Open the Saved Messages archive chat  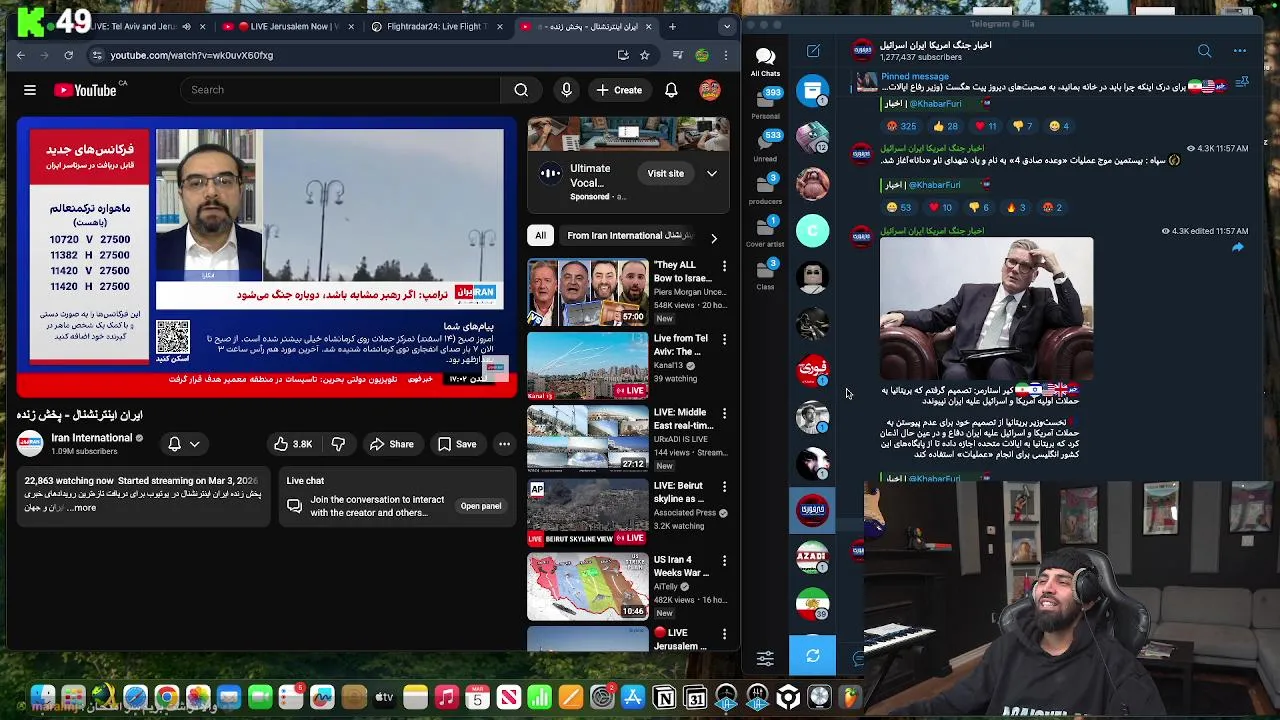[x=812, y=90]
